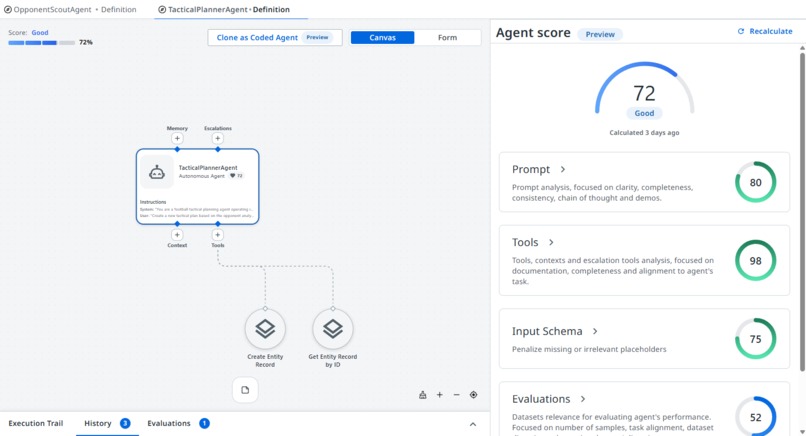Click Evaluations tab count badge 1
This screenshot has width=806, height=436.
tap(204, 423)
